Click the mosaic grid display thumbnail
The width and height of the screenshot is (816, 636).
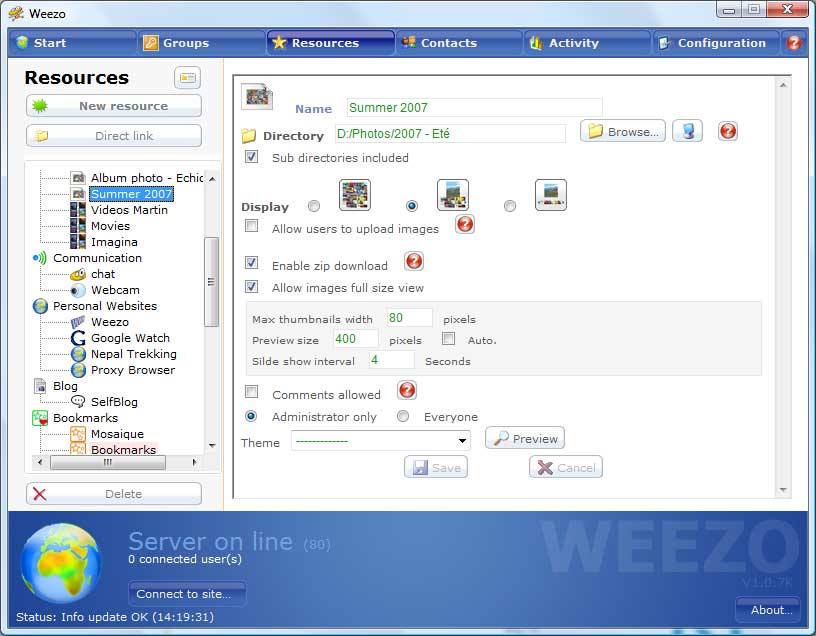tap(355, 195)
